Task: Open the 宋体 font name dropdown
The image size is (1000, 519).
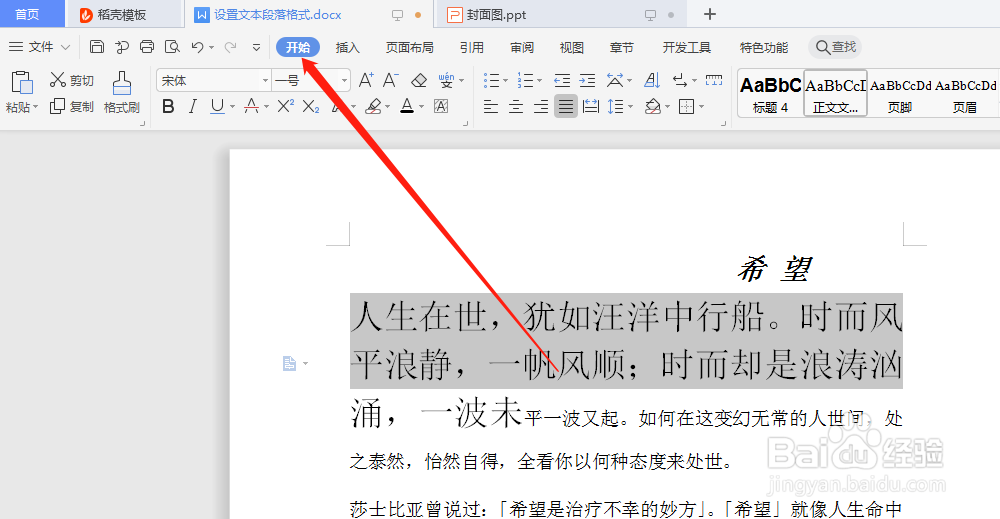Action: point(265,81)
